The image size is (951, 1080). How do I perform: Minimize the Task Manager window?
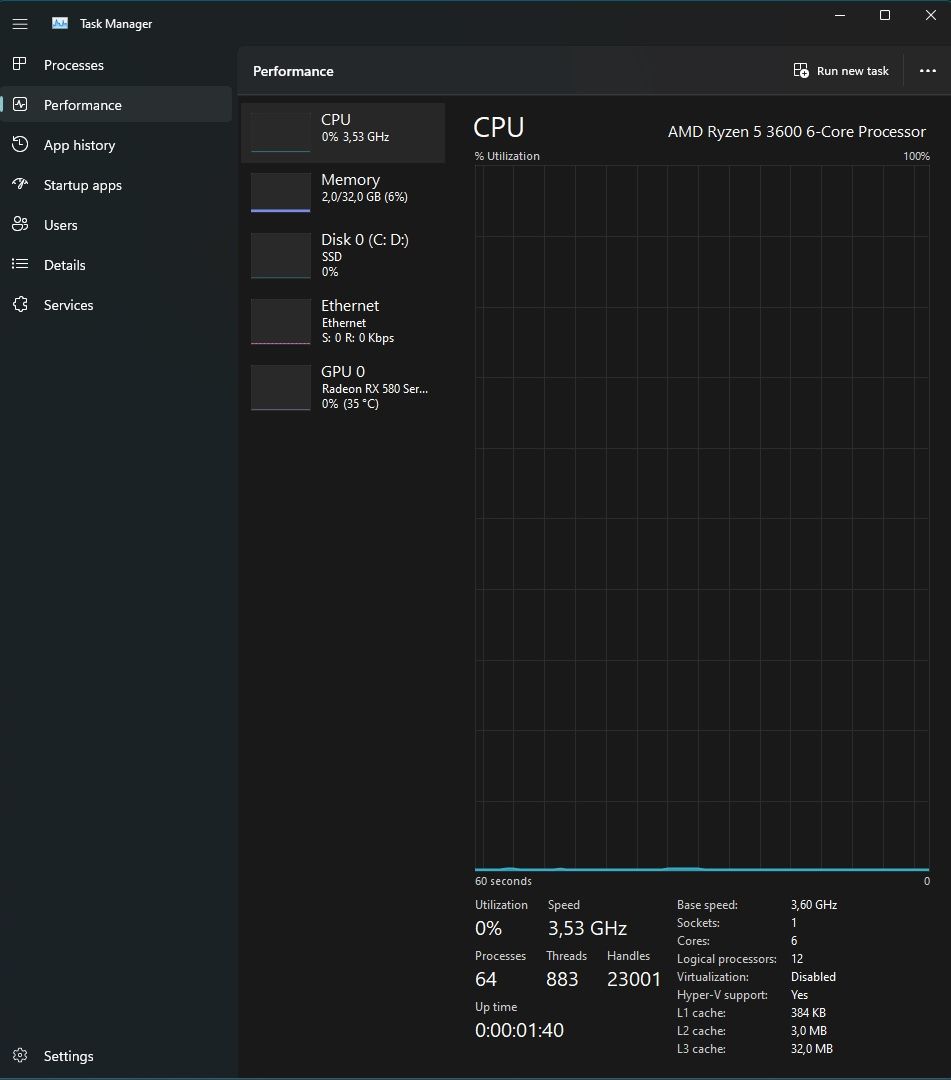(x=839, y=15)
